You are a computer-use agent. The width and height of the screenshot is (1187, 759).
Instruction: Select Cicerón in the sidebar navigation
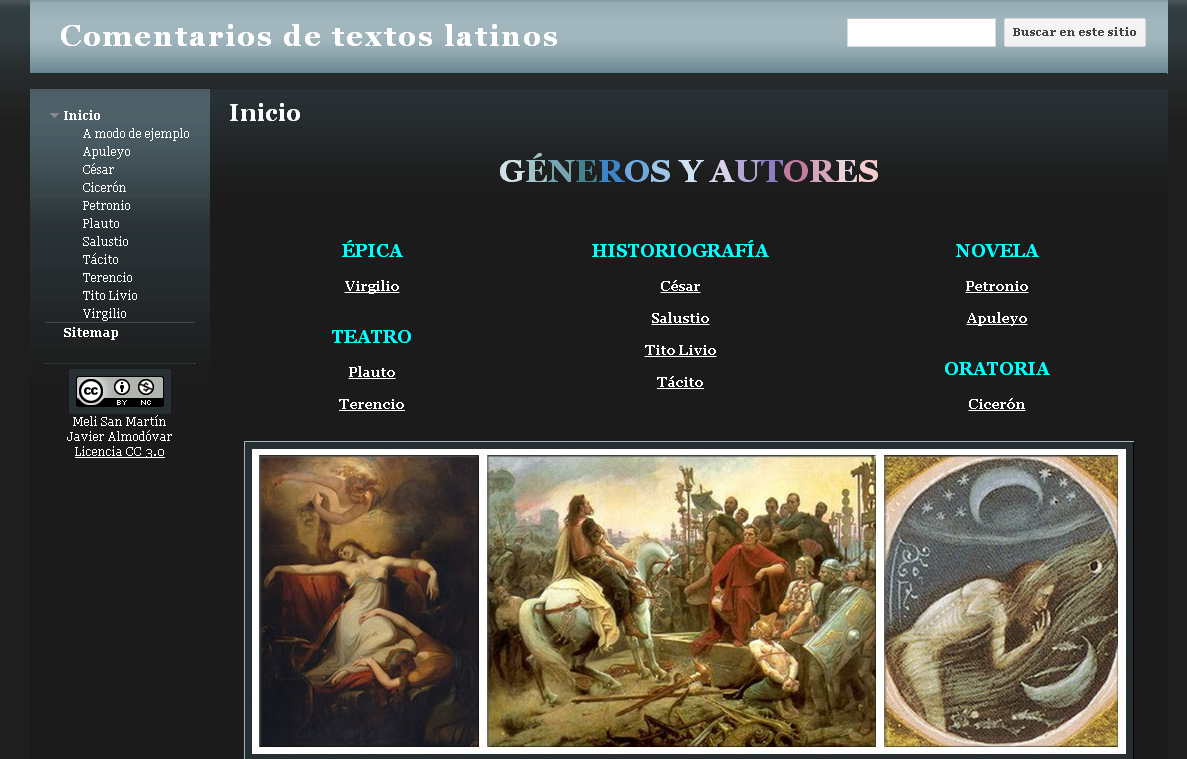pos(104,188)
